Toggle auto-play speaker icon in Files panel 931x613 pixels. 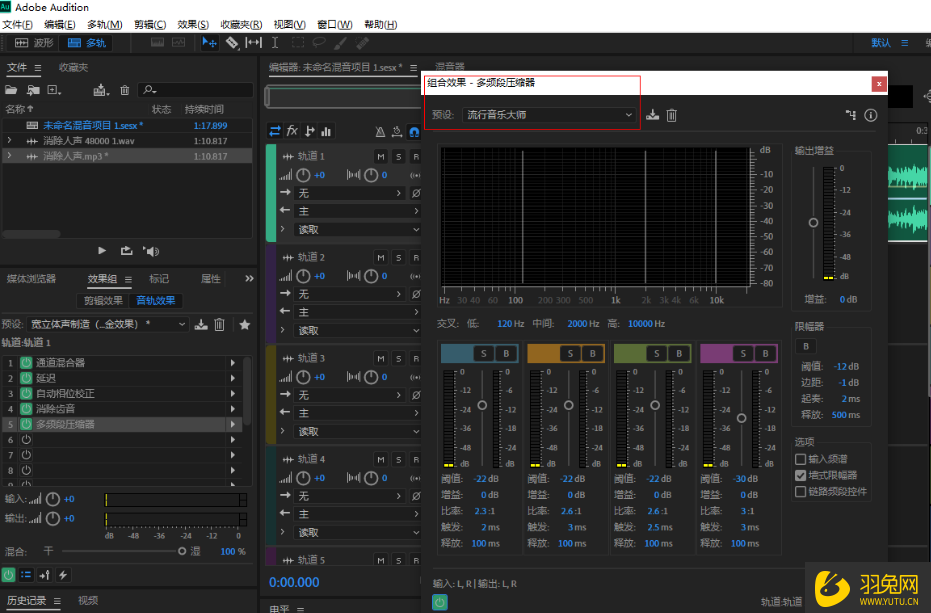coord(151,251)
